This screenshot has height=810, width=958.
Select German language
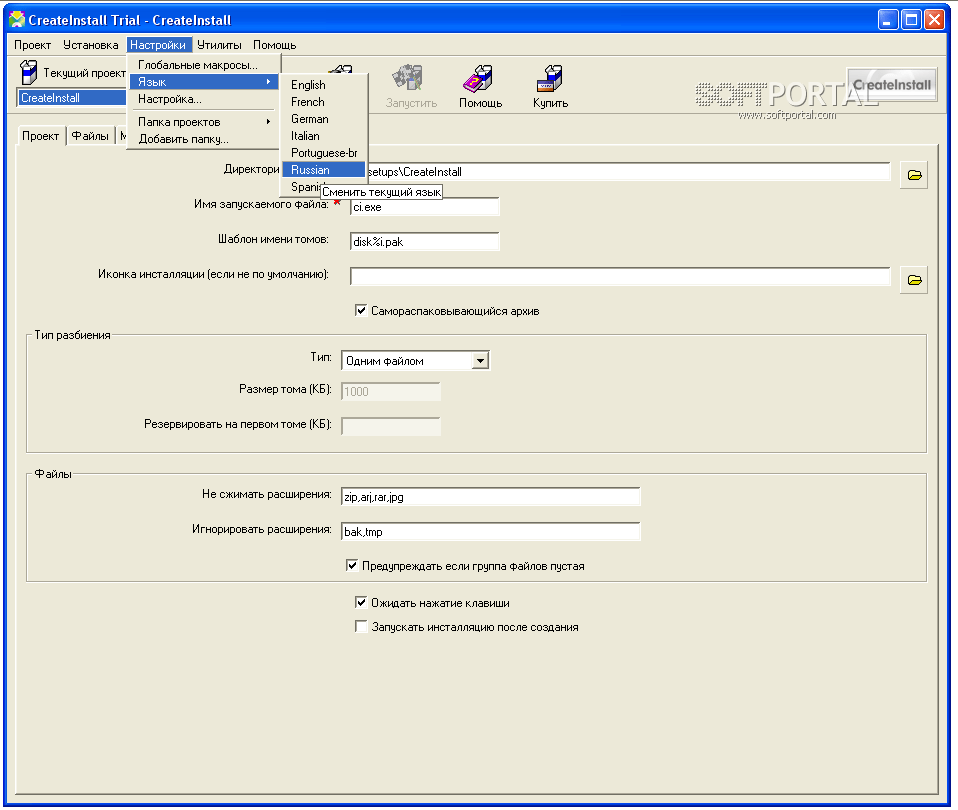tap(324, 119)
